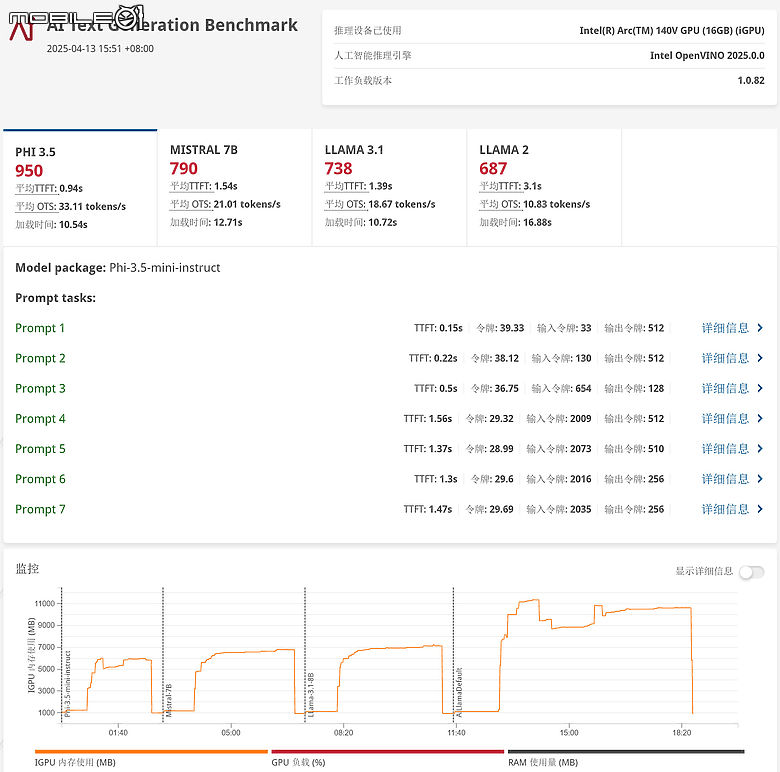Click Model package Phi-3.5-mini-instruct text

point(117,268)
